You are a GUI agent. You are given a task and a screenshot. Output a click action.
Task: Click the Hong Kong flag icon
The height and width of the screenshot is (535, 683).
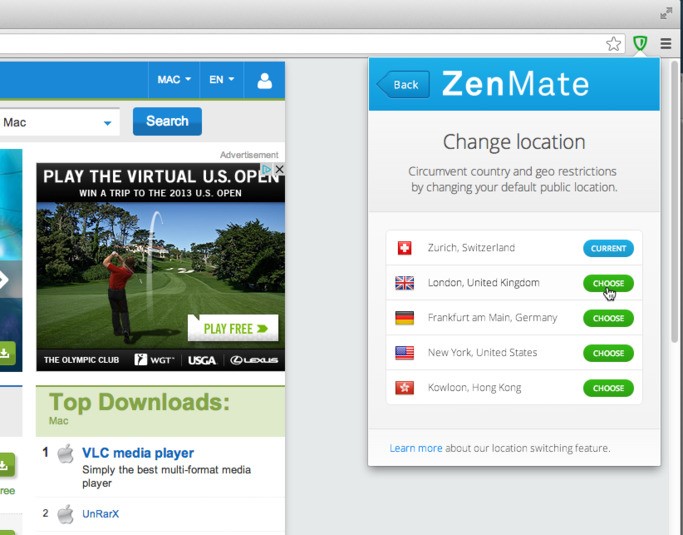tap(404, 388)
